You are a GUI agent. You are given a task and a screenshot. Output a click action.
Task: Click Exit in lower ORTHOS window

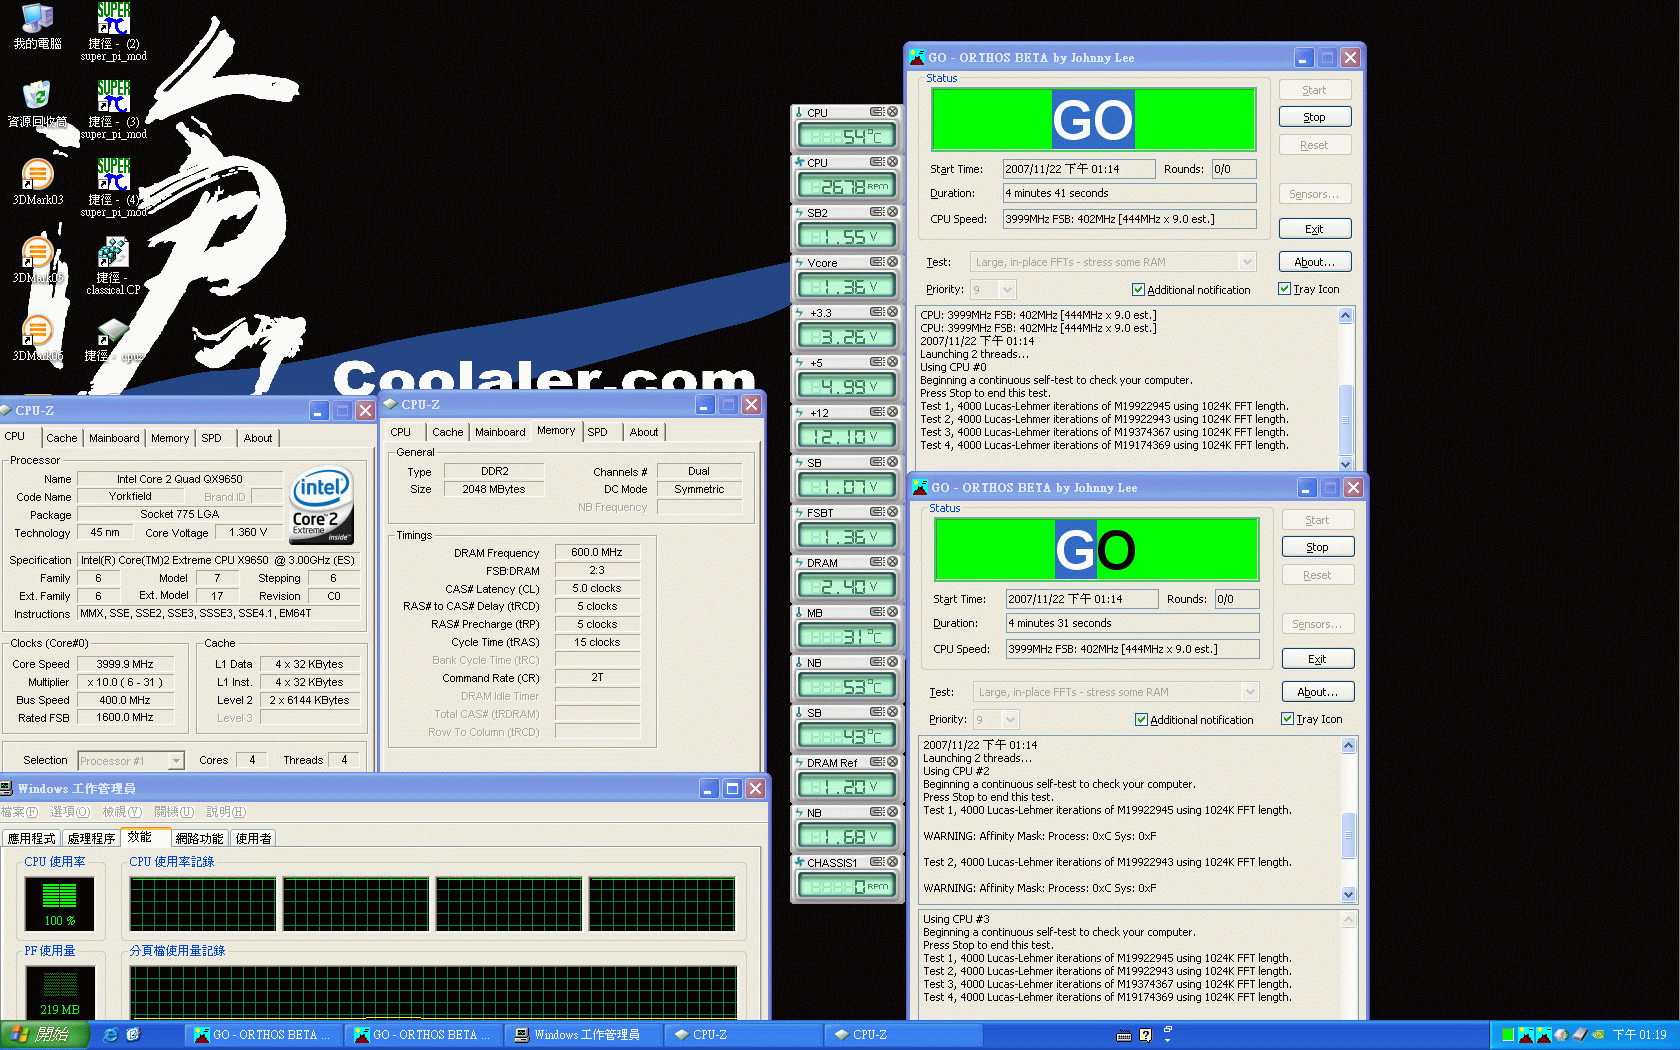[x=1318, y=659]
